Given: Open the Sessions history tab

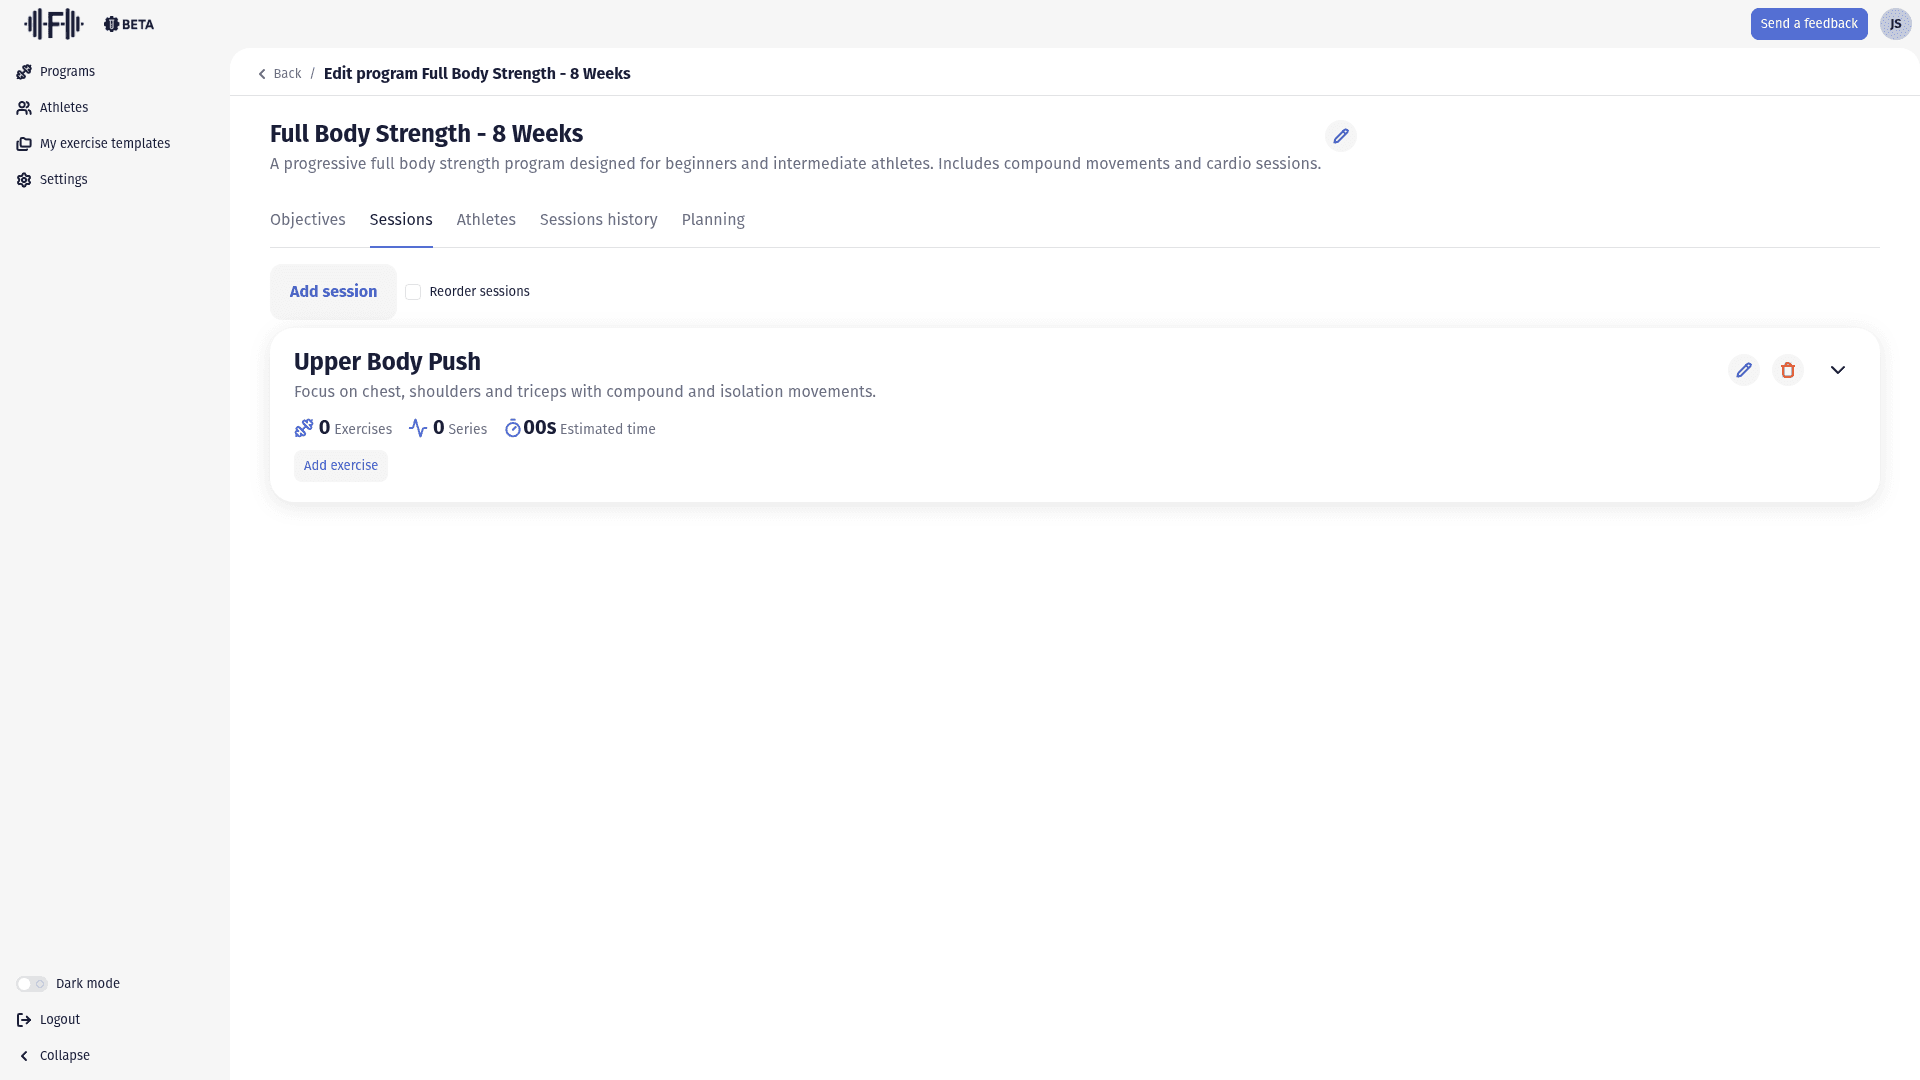Looking at the screenshot, I should point(598,220).
